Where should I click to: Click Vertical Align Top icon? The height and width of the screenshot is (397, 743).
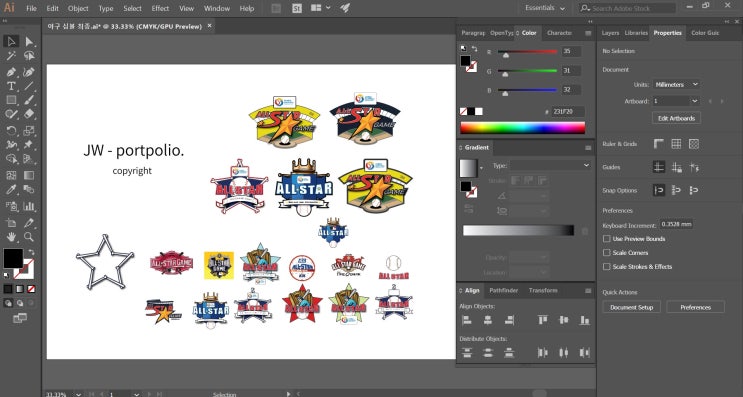[543, 320]
